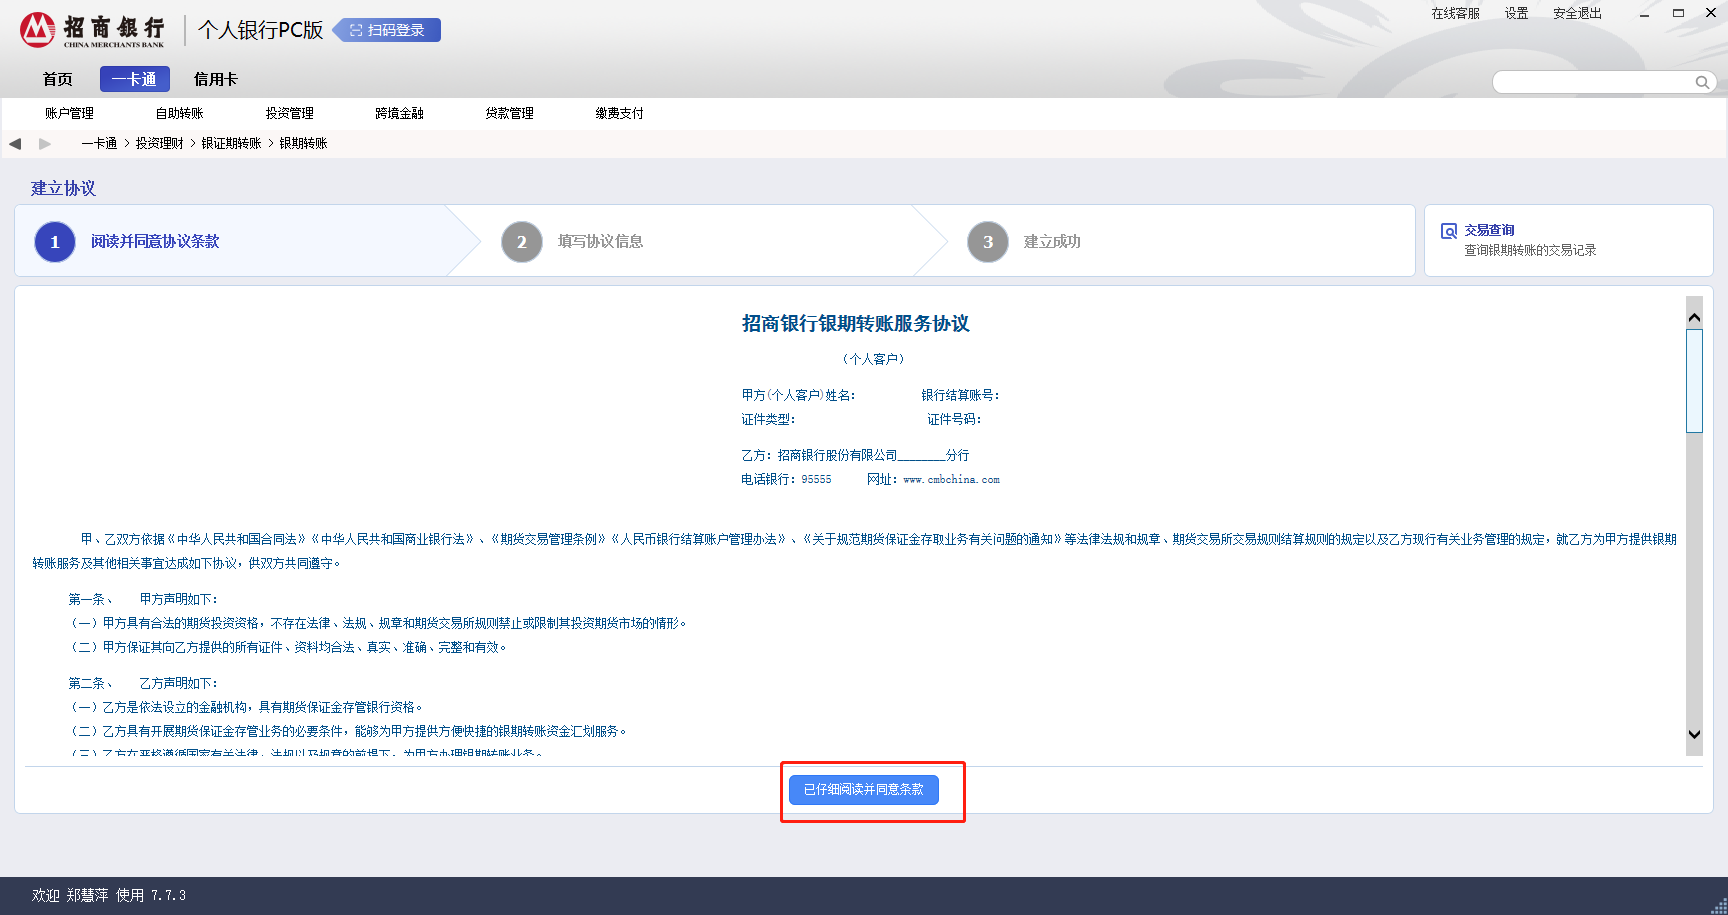Click the China Merchants Bank logo
The width and height of the screenshot is (1728, 915).
pos(92,30)
